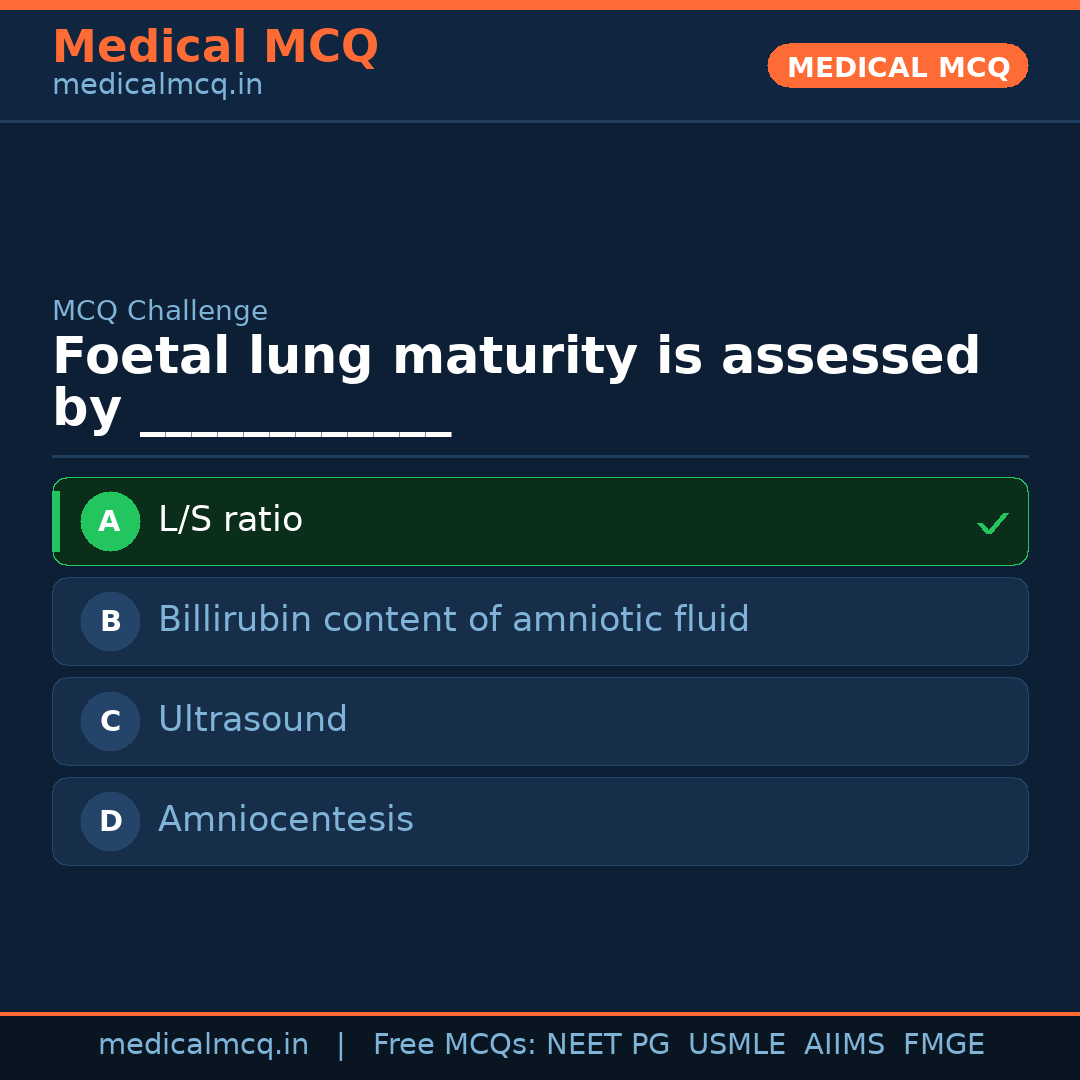Click "USMLE" in the footer
The image size is (1080, 1080).
736,1045
